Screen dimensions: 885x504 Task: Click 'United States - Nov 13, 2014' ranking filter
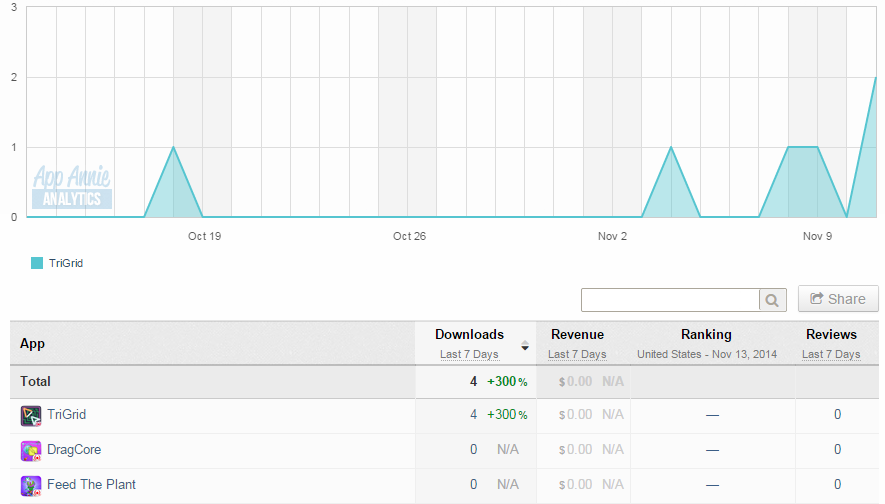(x=707, y=354)
